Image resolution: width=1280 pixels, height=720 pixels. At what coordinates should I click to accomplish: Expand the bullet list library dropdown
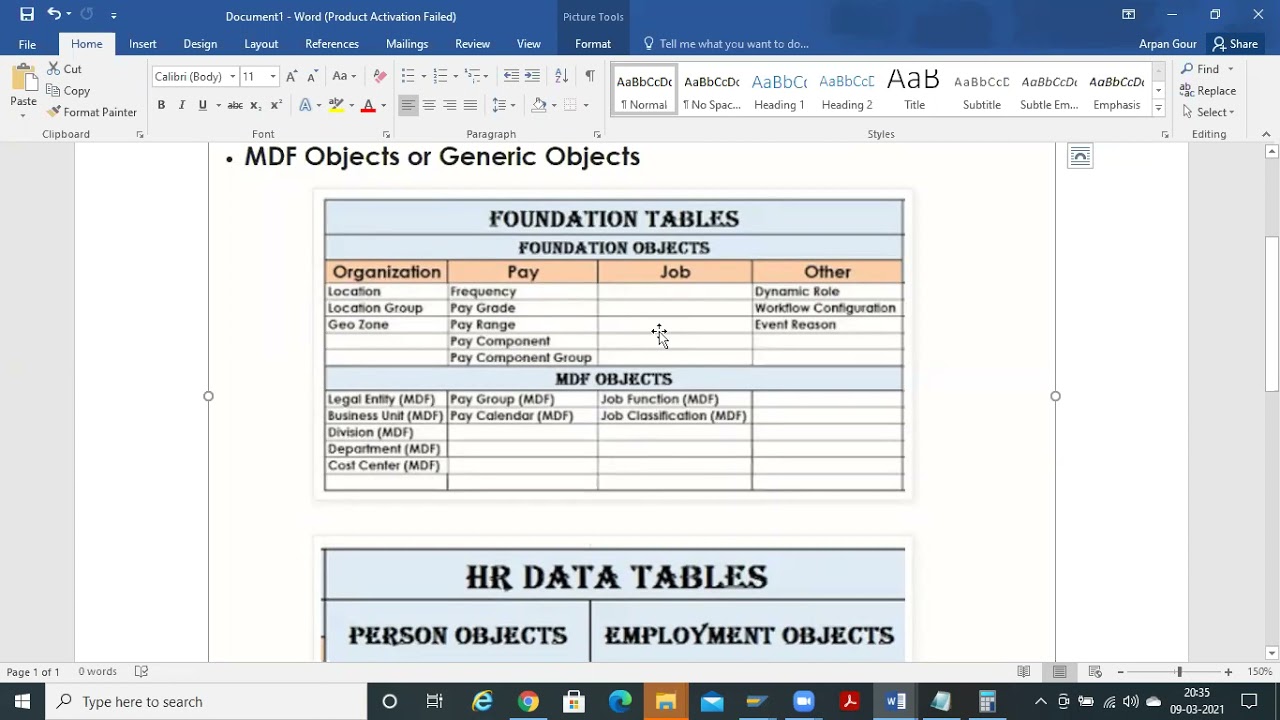click(x=423, y=76)
